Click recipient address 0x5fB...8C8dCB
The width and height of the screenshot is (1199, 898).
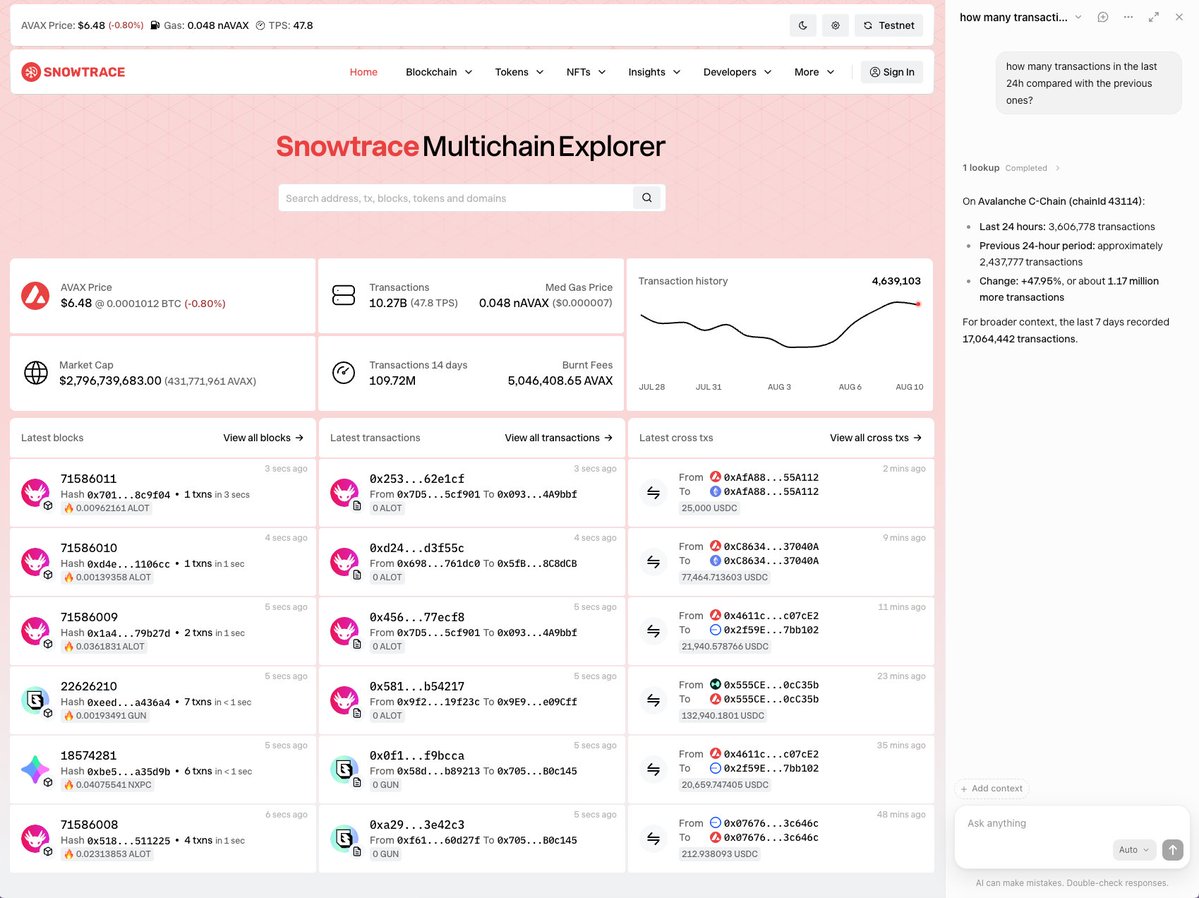point(537,564)
